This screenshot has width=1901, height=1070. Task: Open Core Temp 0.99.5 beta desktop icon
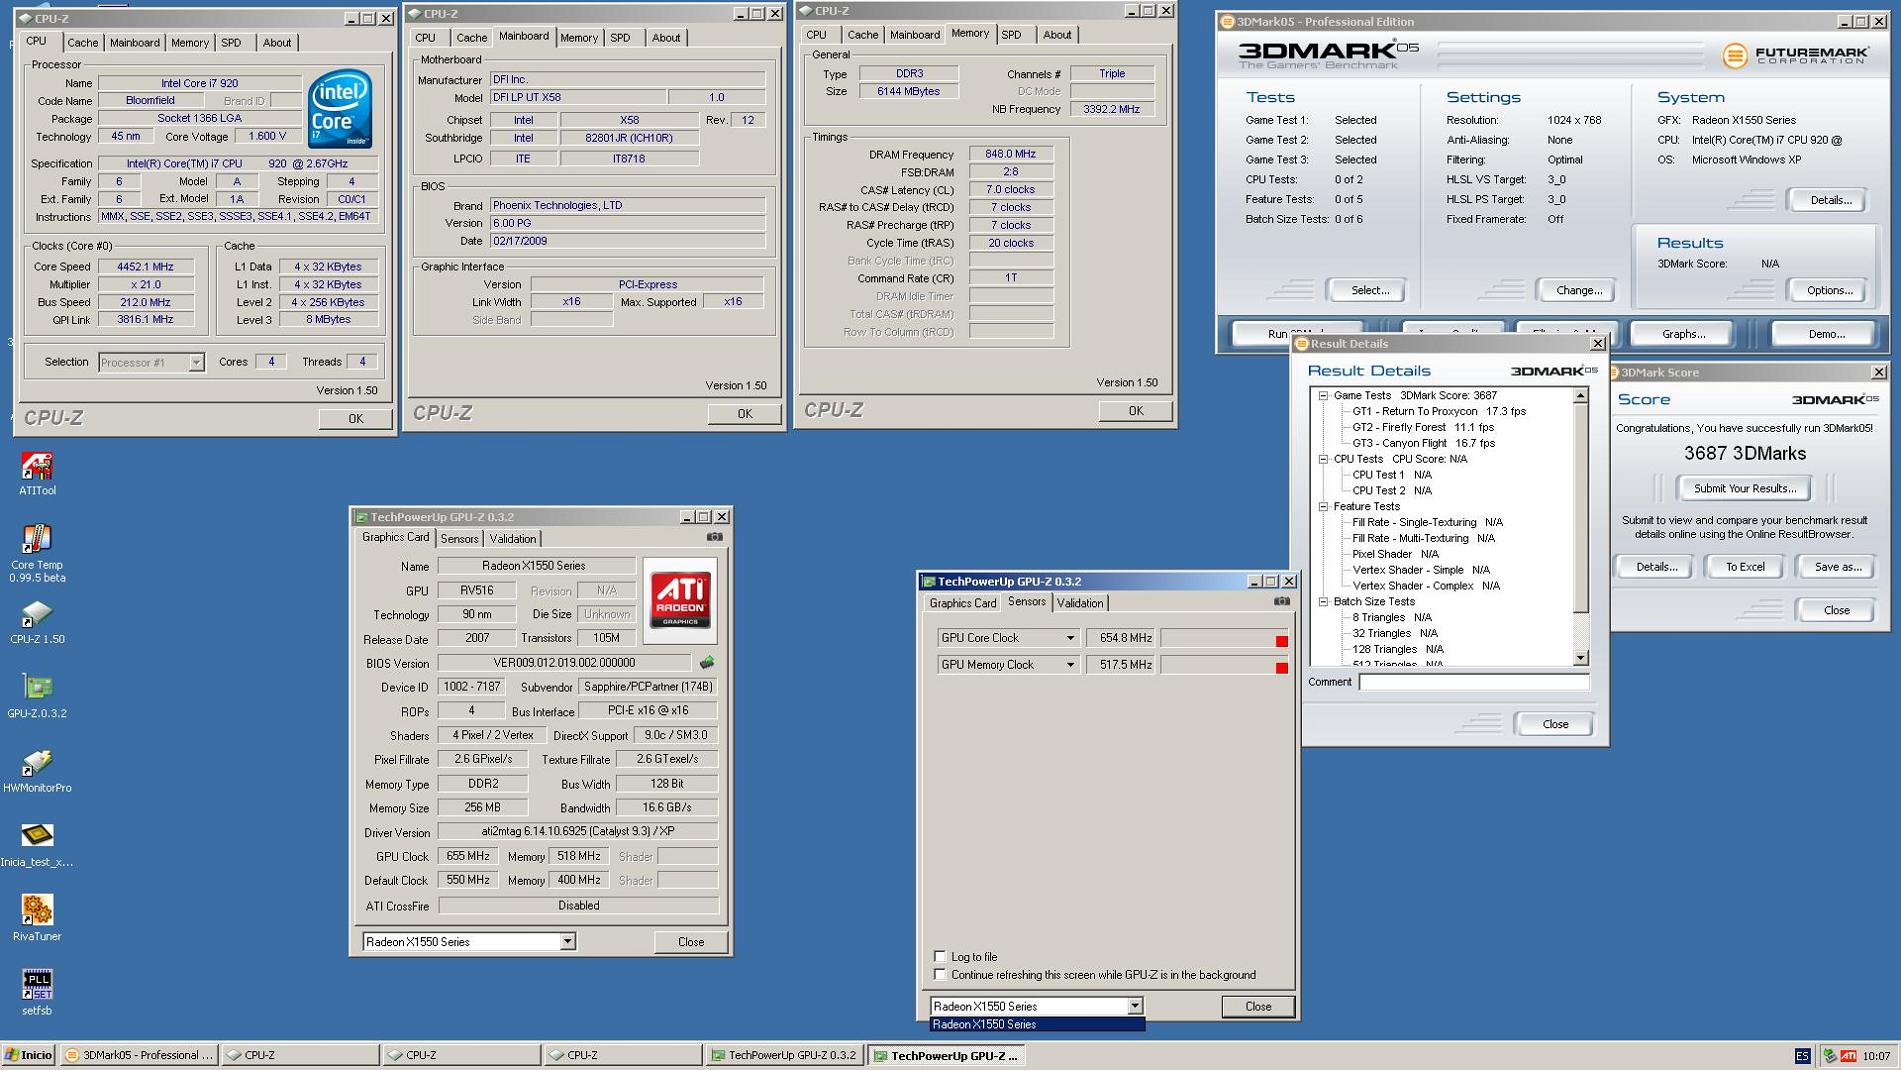pyautogui.click(x=37, y=553)
